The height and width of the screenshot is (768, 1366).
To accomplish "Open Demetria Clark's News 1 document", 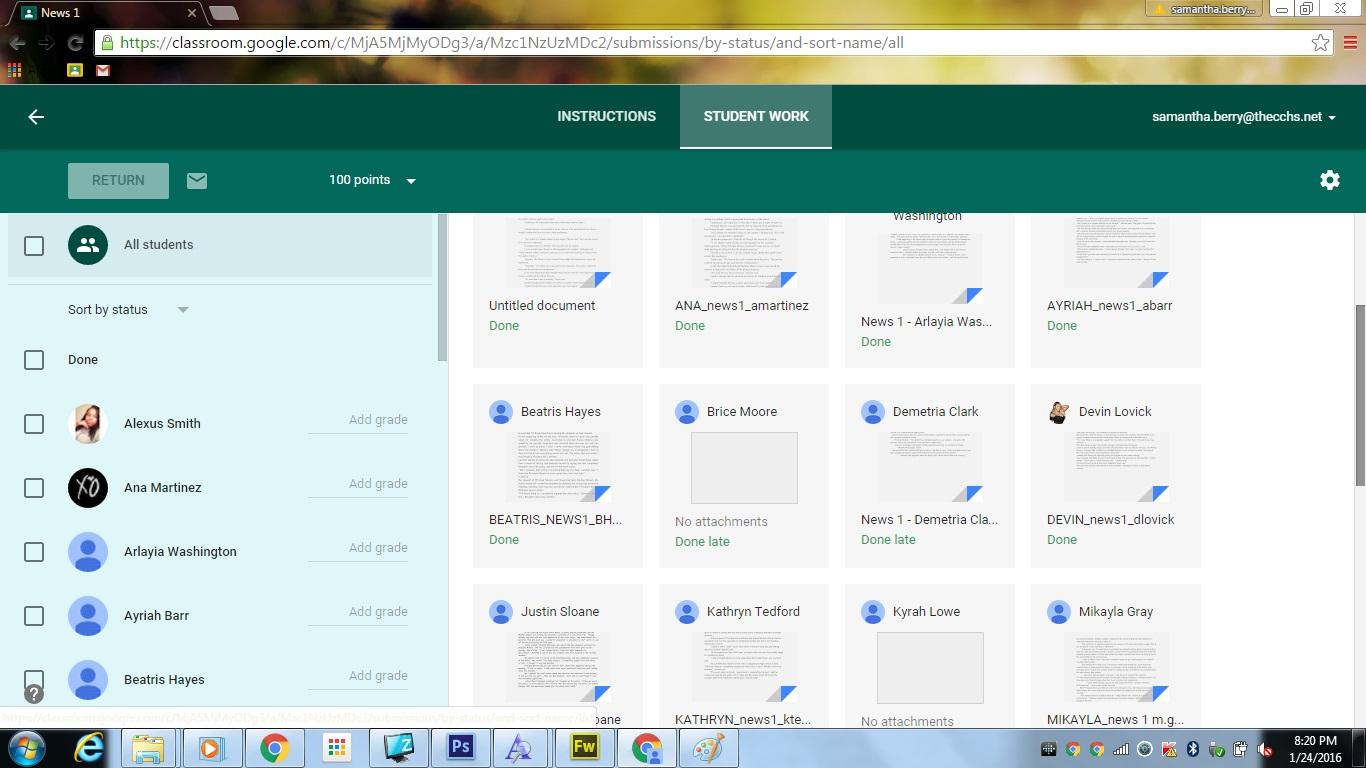I will (930, 467).
